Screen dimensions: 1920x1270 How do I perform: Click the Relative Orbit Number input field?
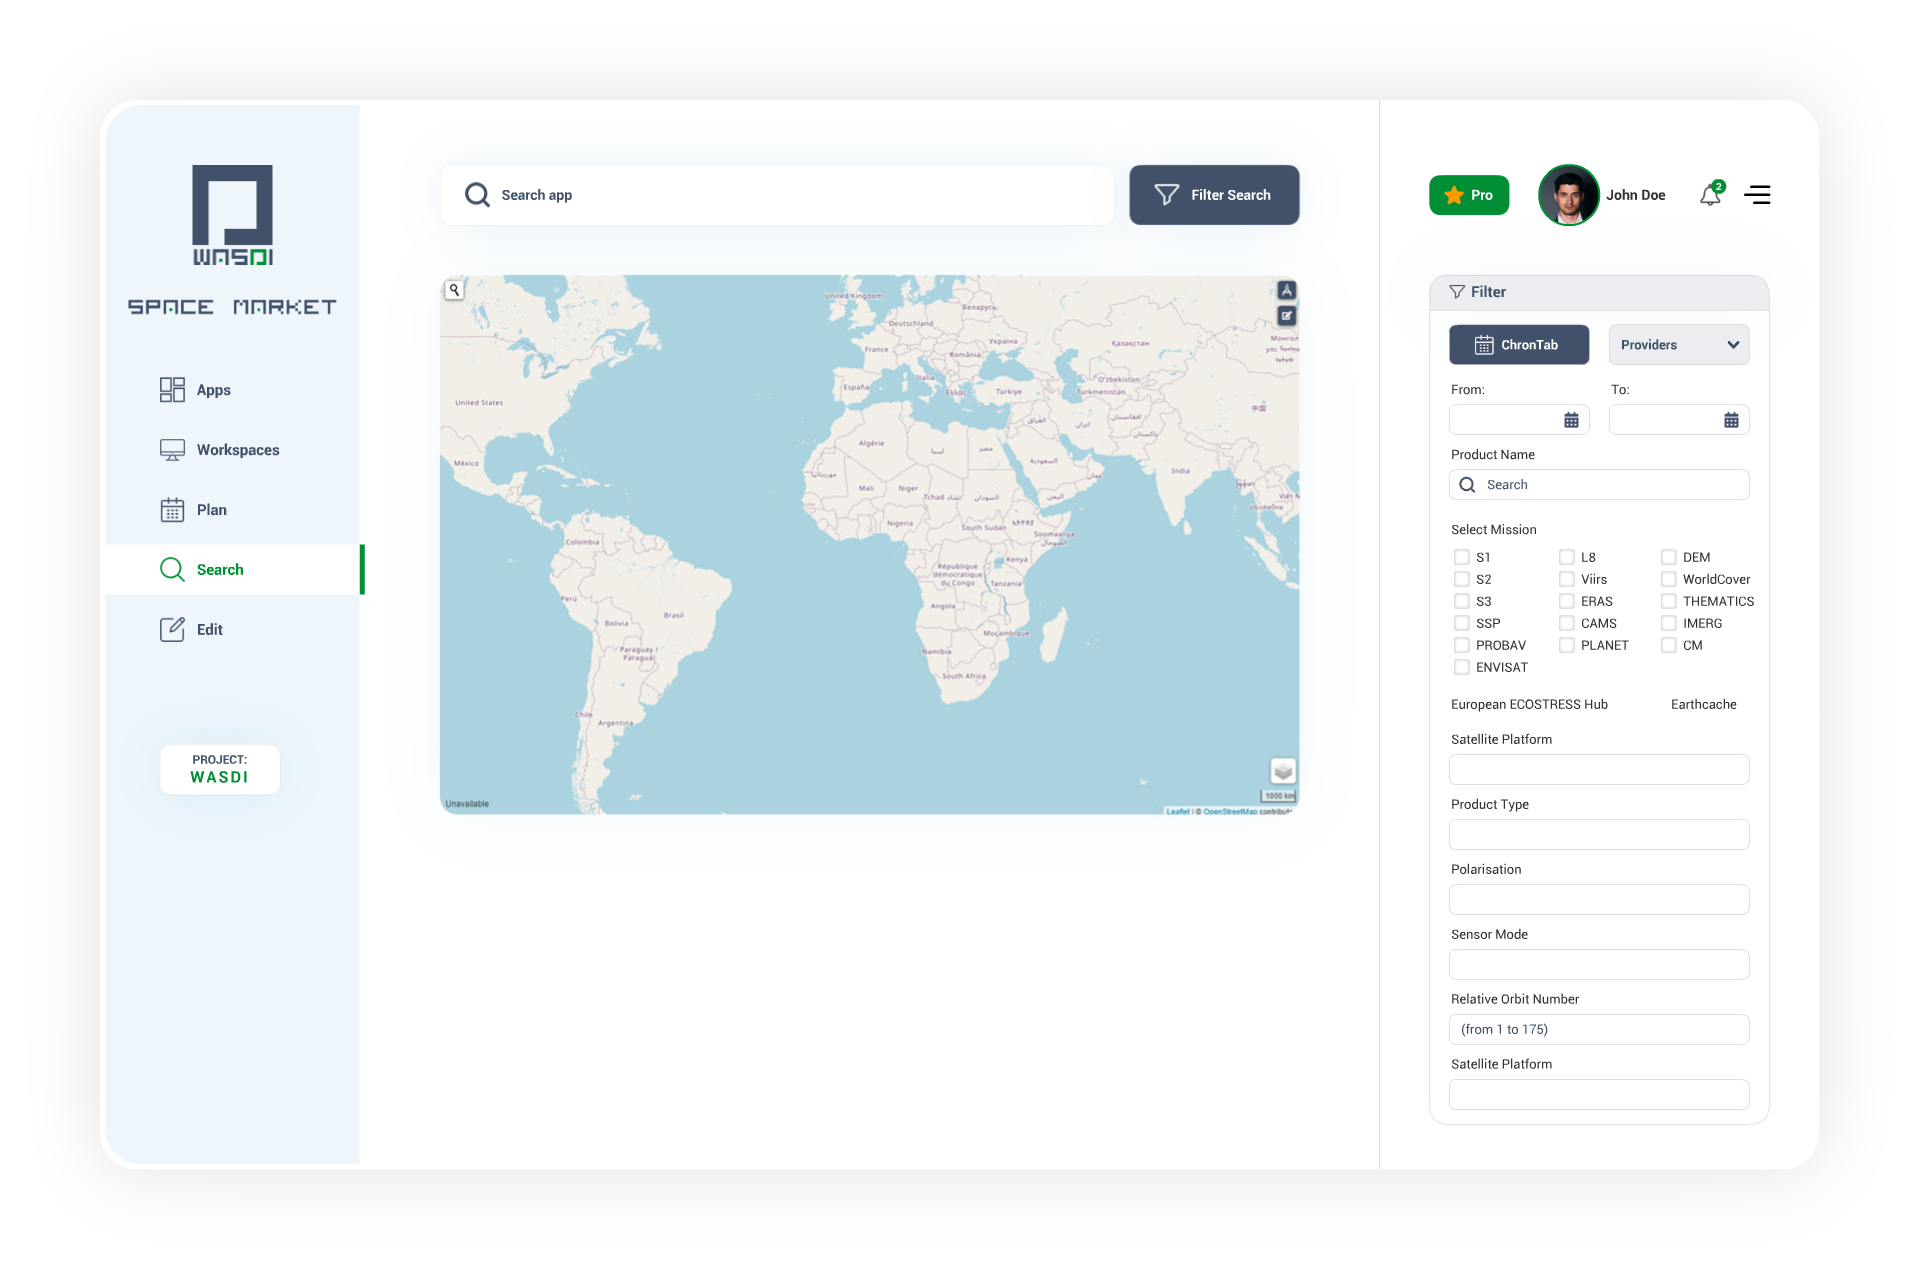coord(1598,1029)
